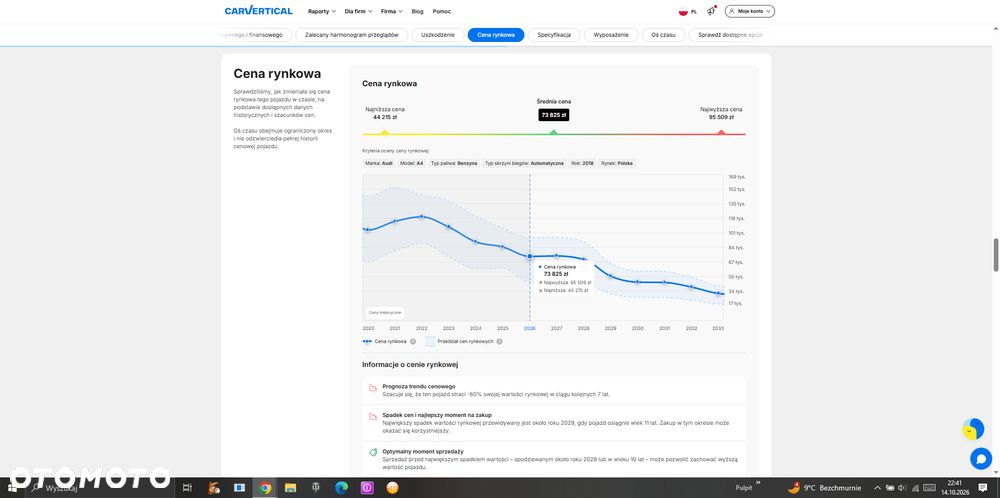Jump to the Oś czasu tab
This screenshot has height=498, width=1000.
(663, 35)
